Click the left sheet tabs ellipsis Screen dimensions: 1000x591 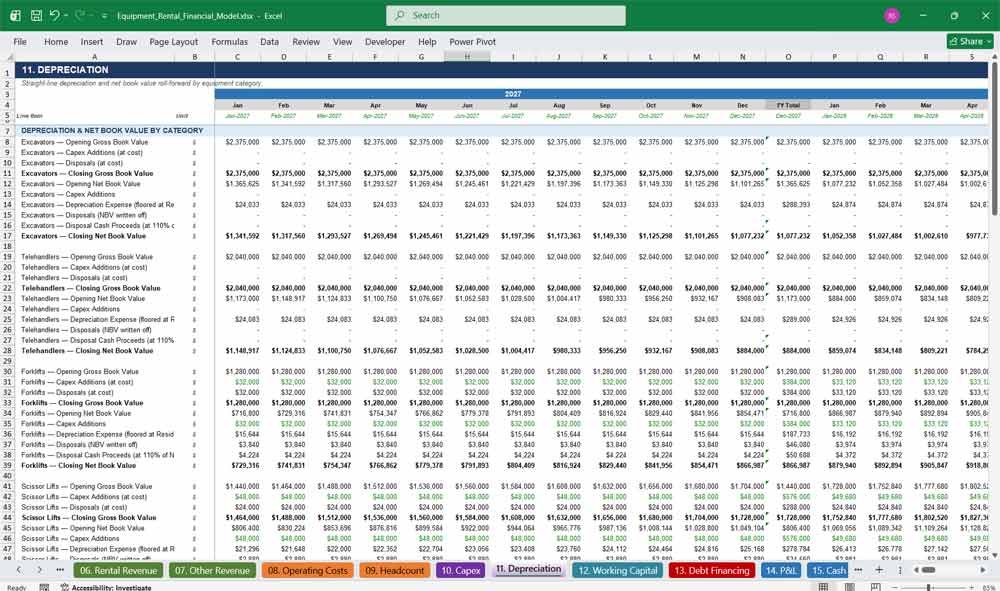tap(60, 570)
